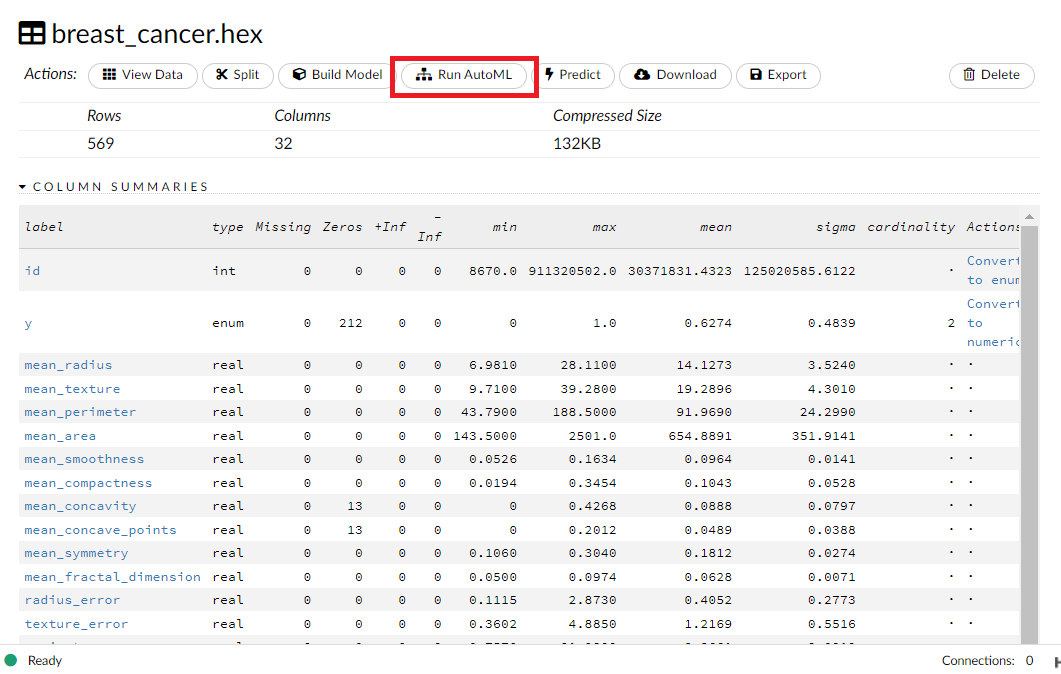Open the mean_radius column link
The width and height of the screenshot is (1061, 674).
[x=68, y=365]
